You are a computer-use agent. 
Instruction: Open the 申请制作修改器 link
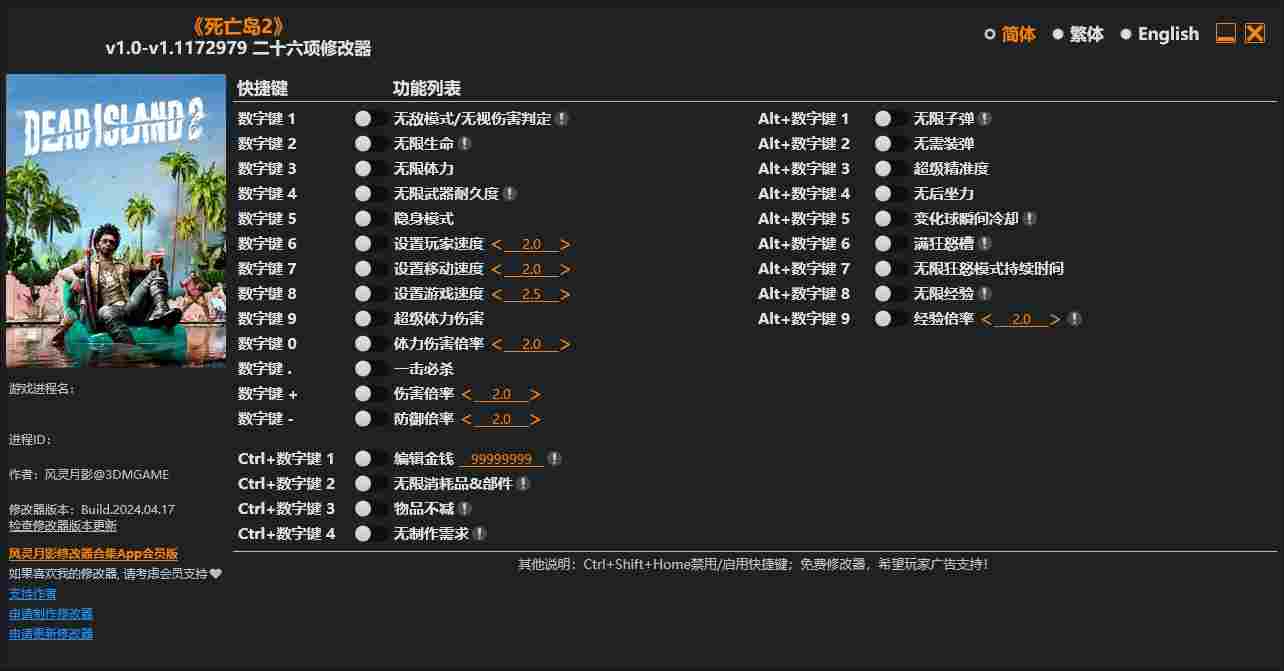click(51, 614)
